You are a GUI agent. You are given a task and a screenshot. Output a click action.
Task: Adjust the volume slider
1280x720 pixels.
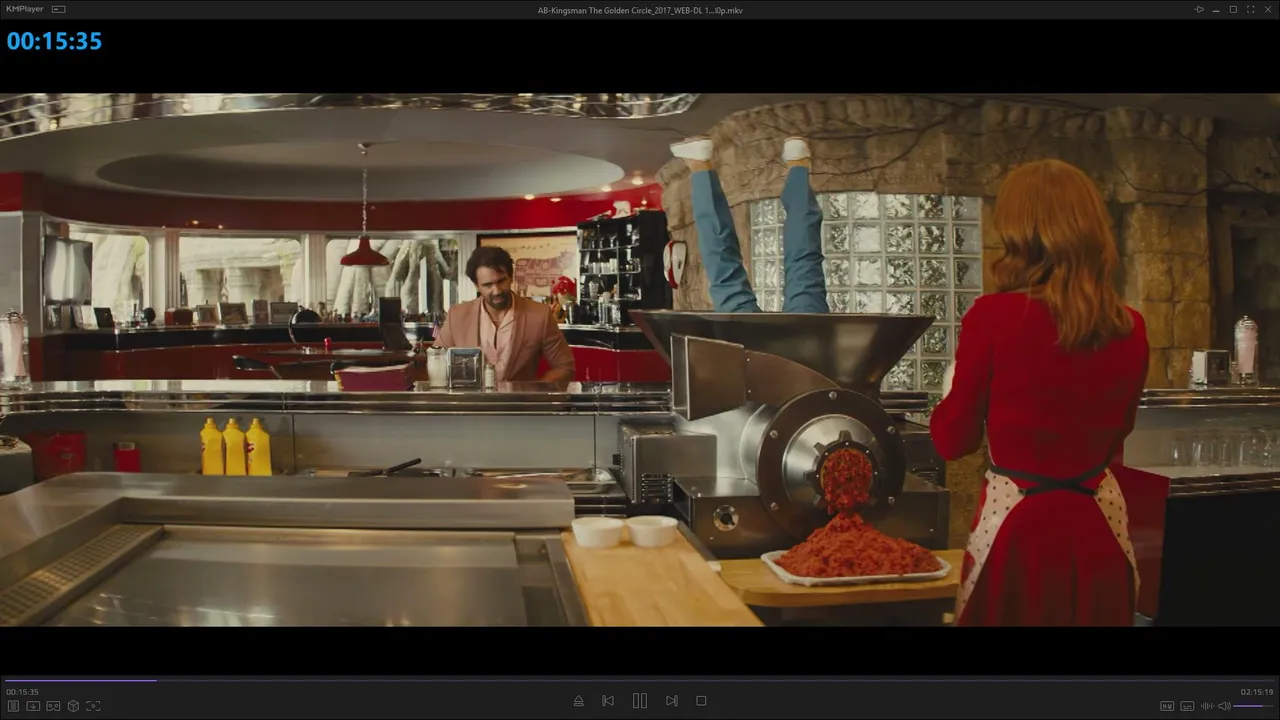coord(1254,706)
